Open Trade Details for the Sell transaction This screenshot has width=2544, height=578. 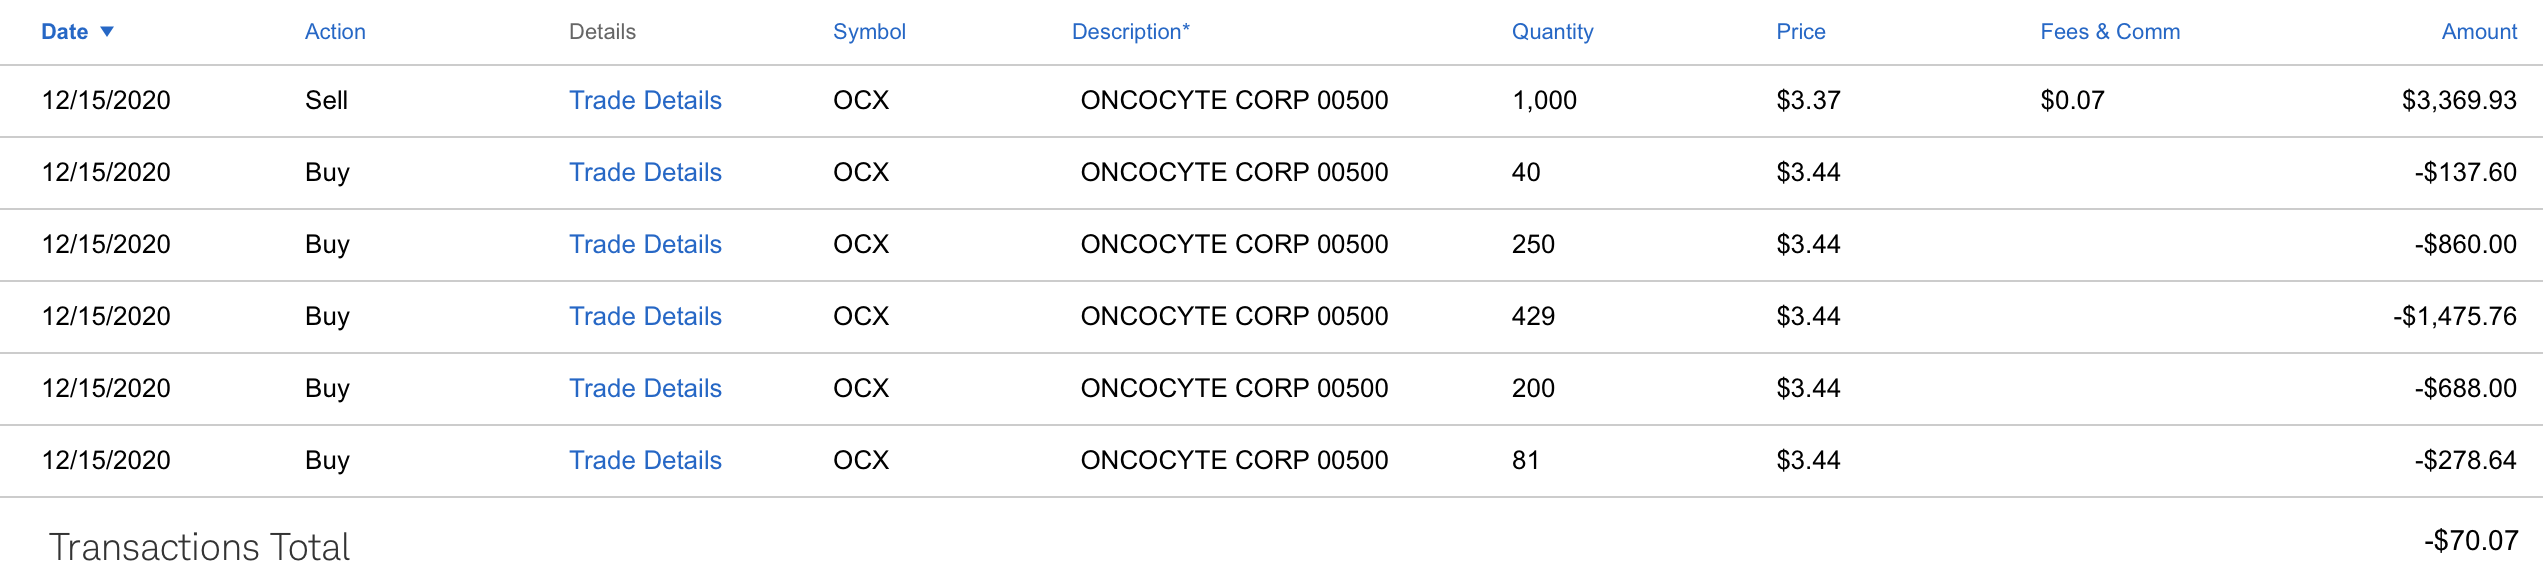pos(645,100)
